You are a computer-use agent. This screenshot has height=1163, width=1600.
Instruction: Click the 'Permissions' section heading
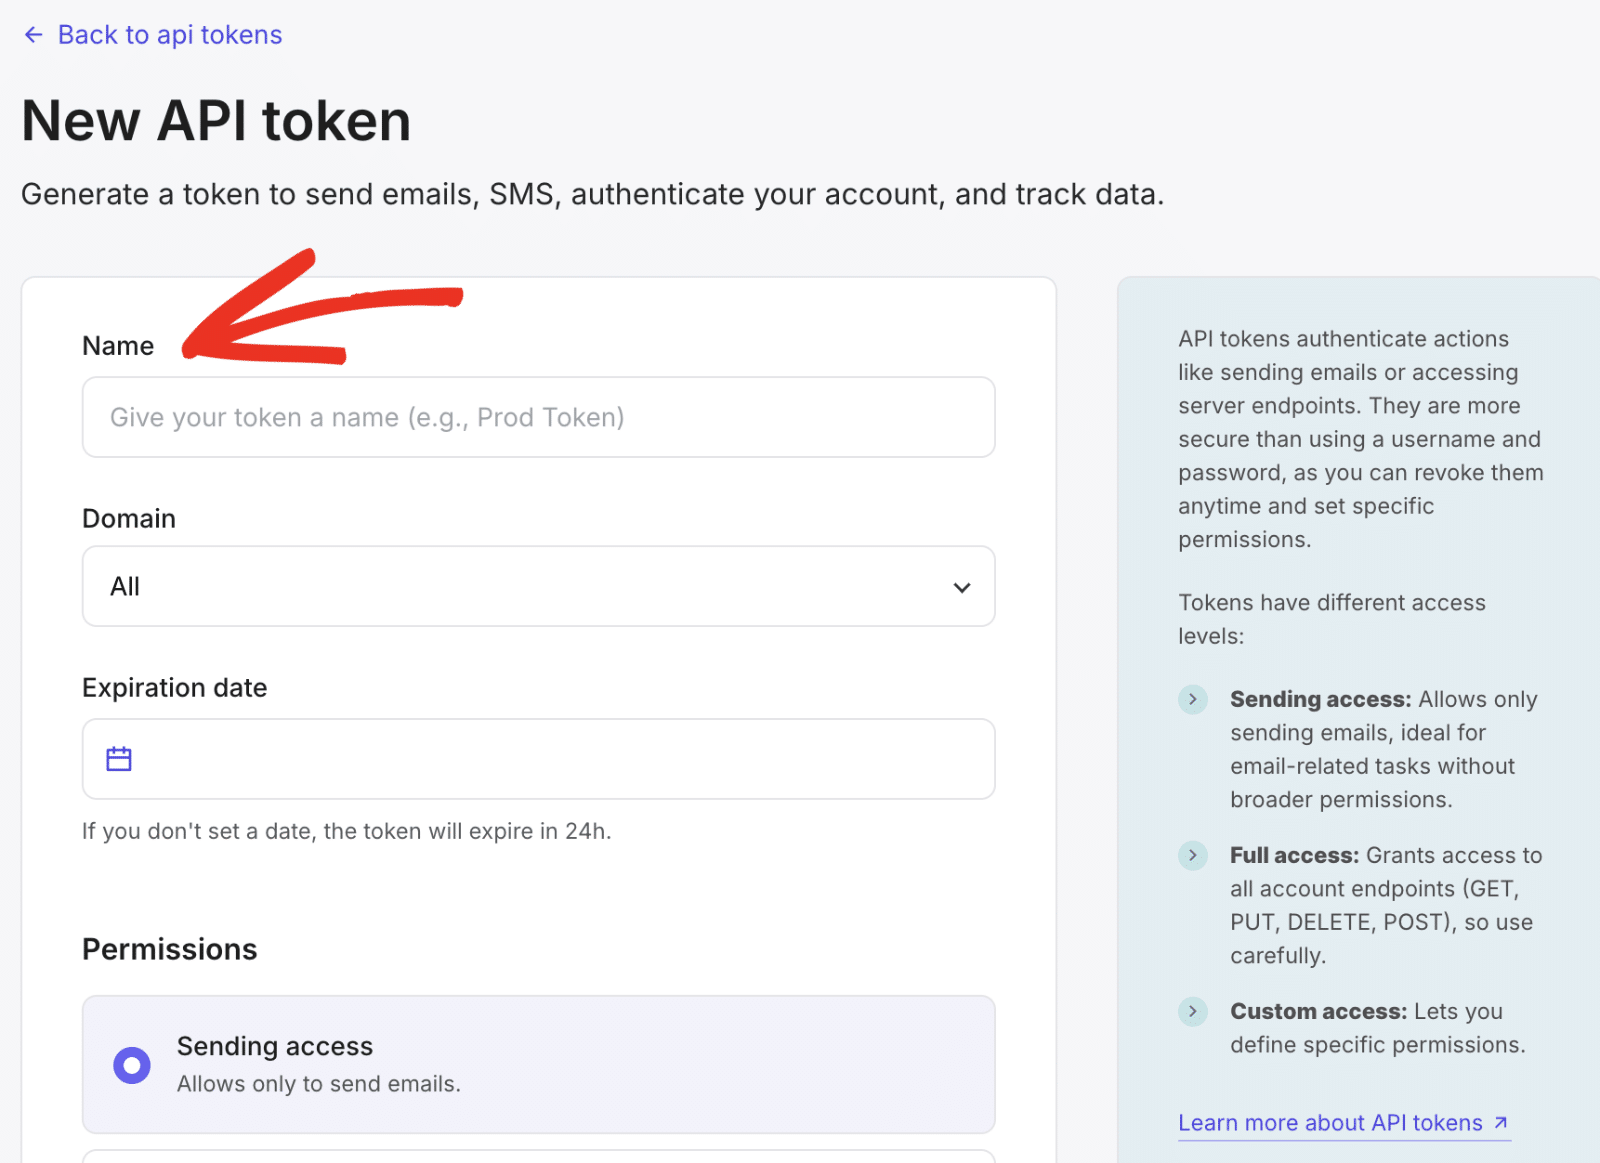[x=170, y=949]
